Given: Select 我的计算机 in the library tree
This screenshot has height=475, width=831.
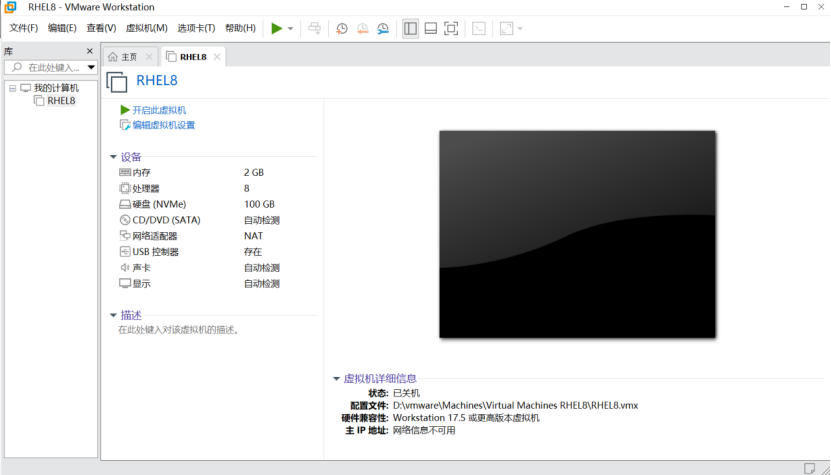Looking at the screenshot, I should click(x=56, y=88).
